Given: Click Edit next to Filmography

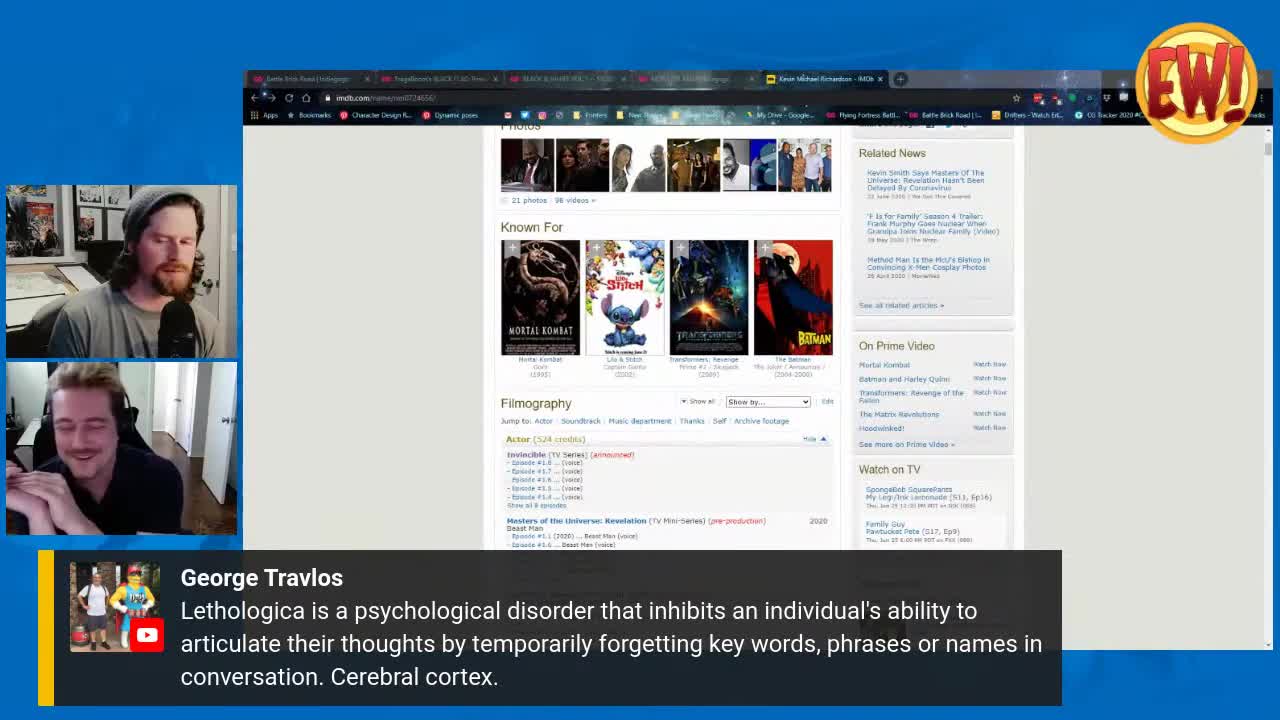Looking at the screenshot, I should [827, 402].
